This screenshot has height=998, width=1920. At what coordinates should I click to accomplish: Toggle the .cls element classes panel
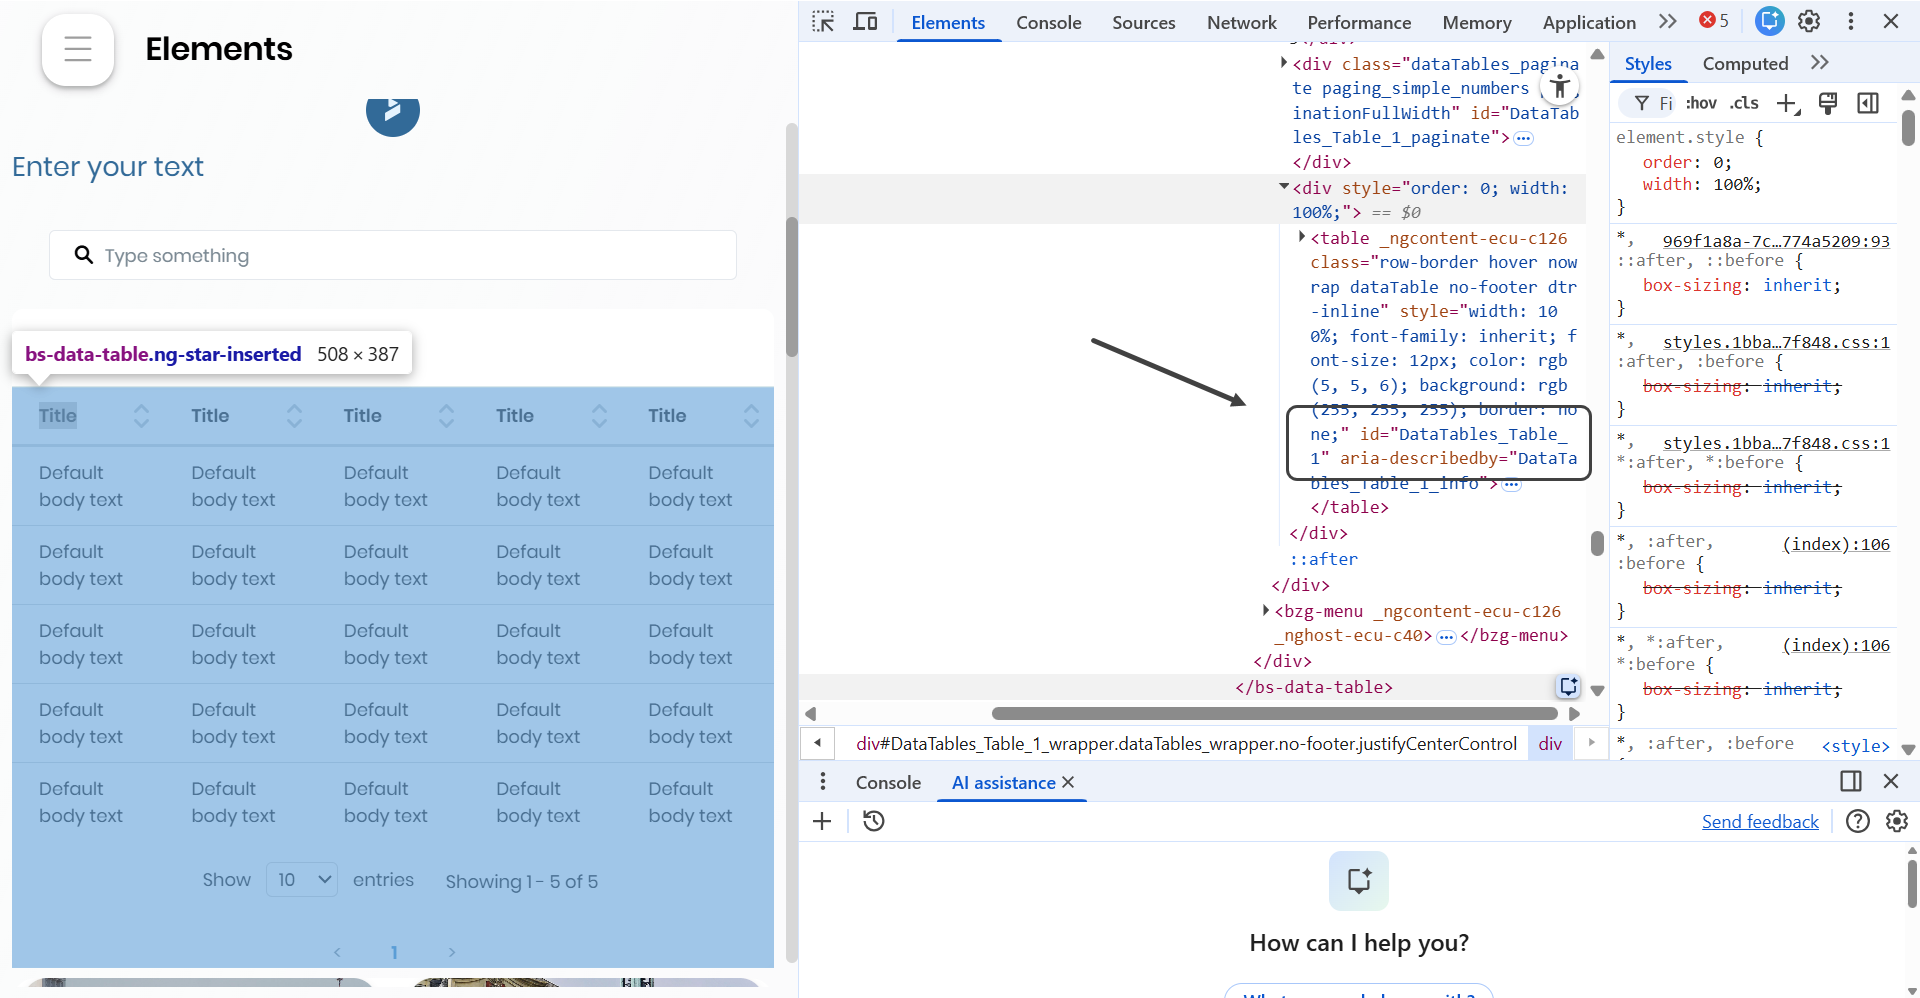pos(1744,103)
